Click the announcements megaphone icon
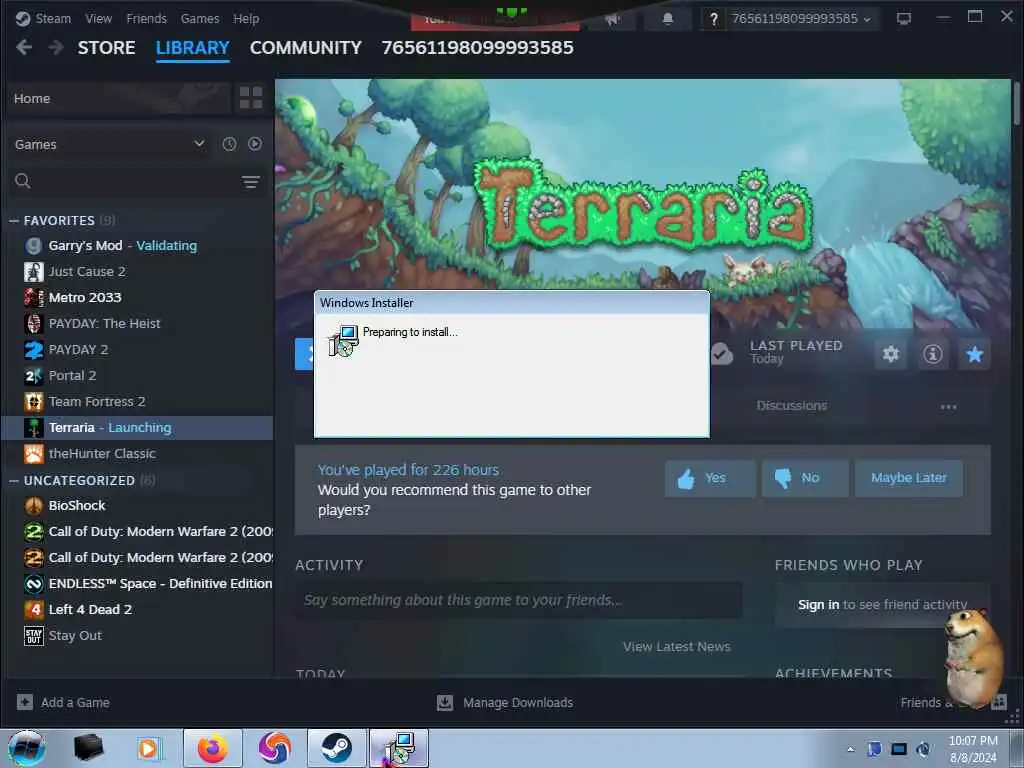 (x=612, y=19)
